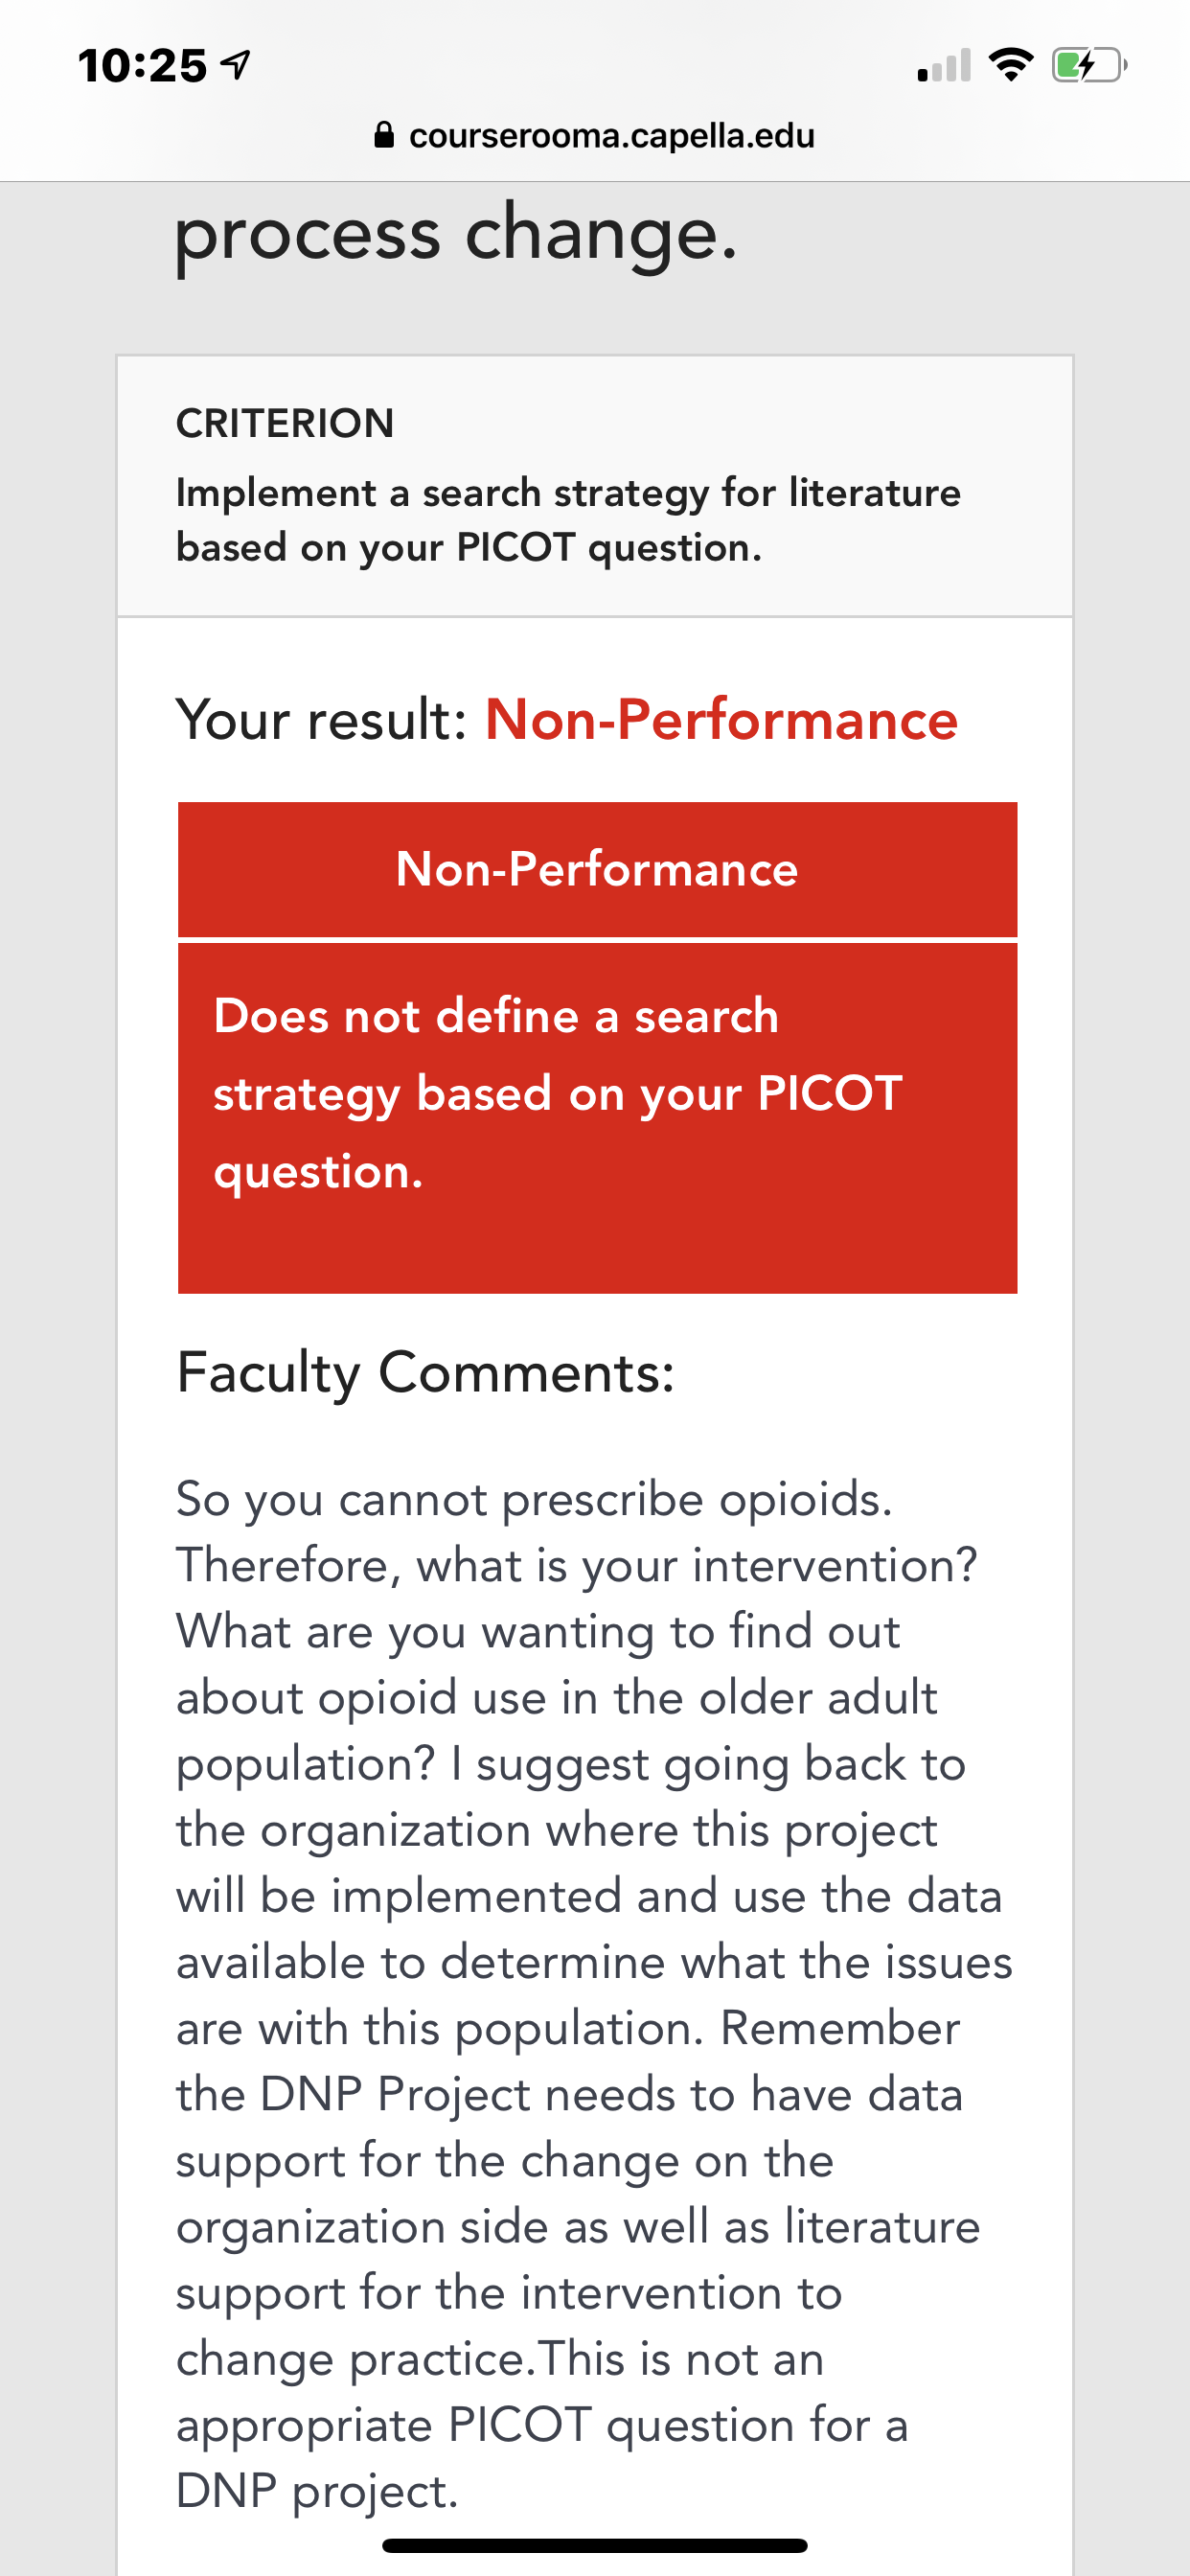The image size is (1190, 2576).
Task: Tap the 'So you cannot prescribe opioids' sentence
Action: (534, 1499)
